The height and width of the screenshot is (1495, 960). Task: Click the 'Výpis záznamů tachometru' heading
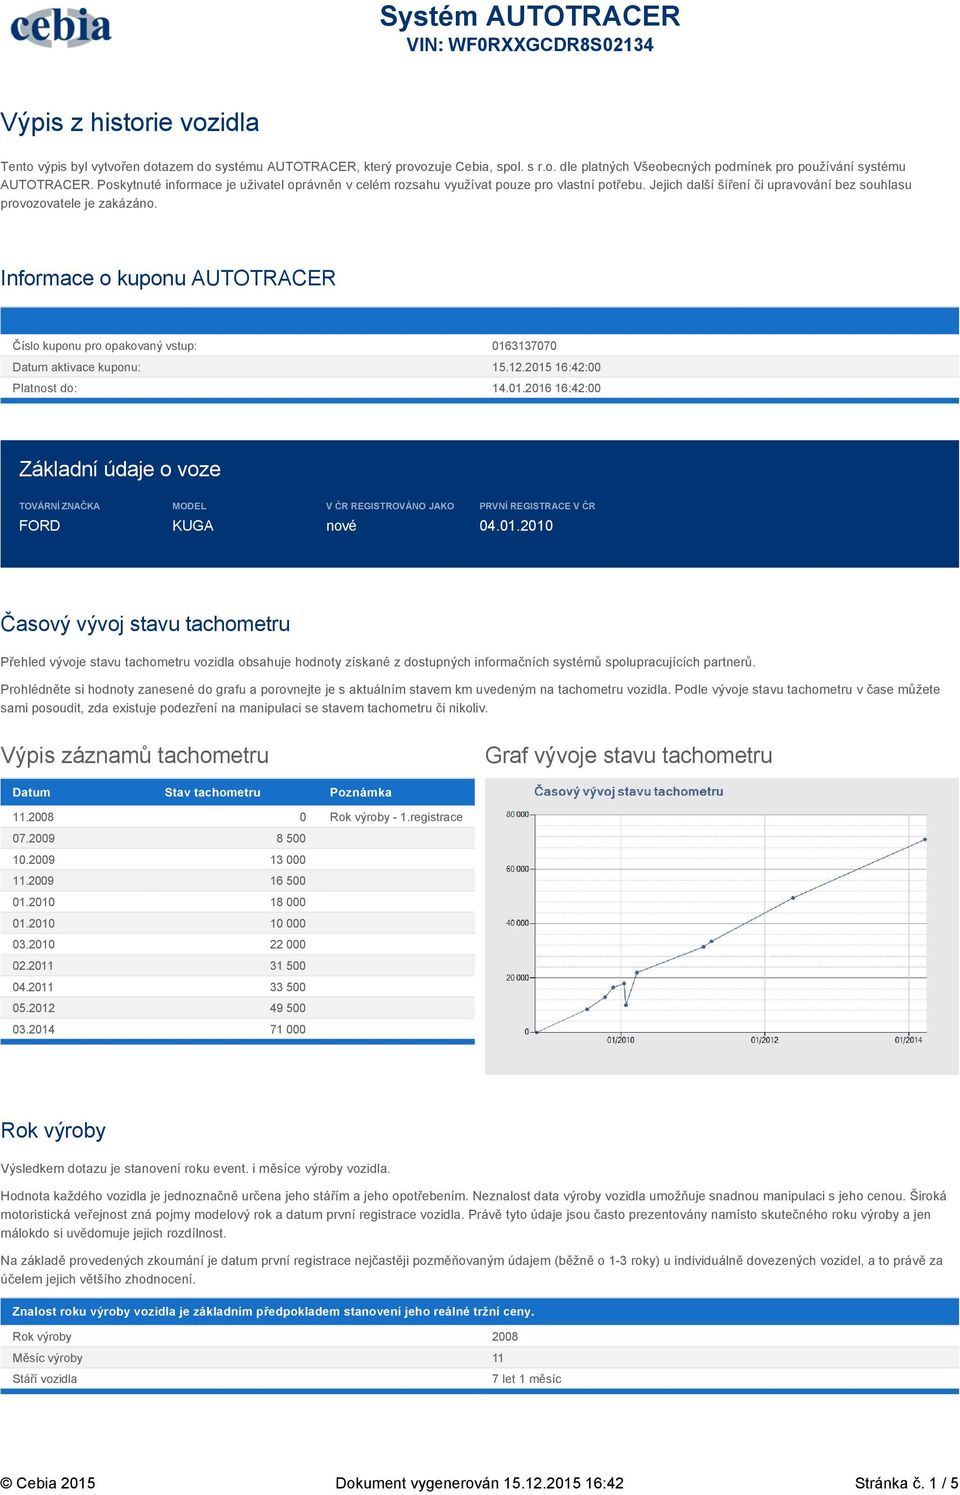[x=135, y=755]
